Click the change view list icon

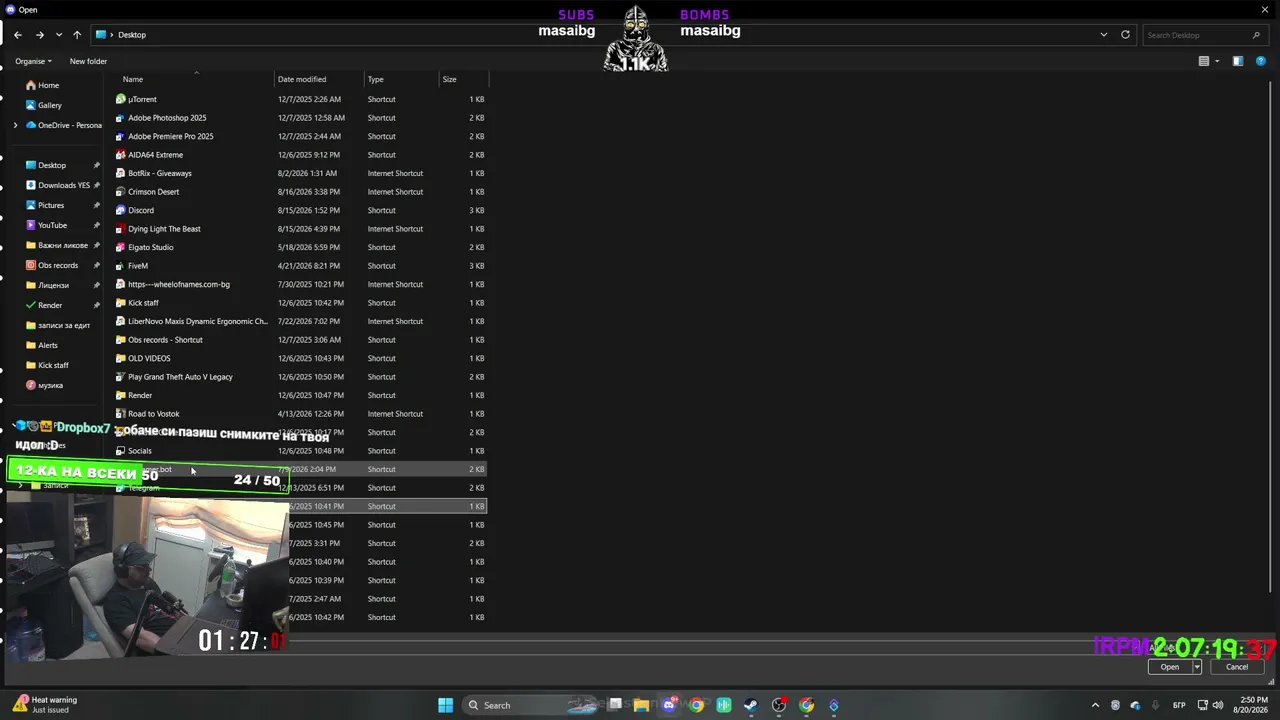point(1204,61)
